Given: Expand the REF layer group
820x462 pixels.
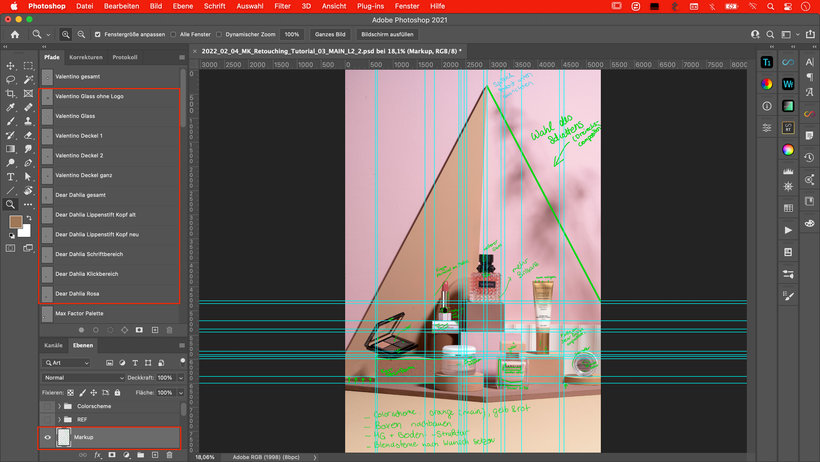Looking at the screenshot, I should [x=59, y=420].
